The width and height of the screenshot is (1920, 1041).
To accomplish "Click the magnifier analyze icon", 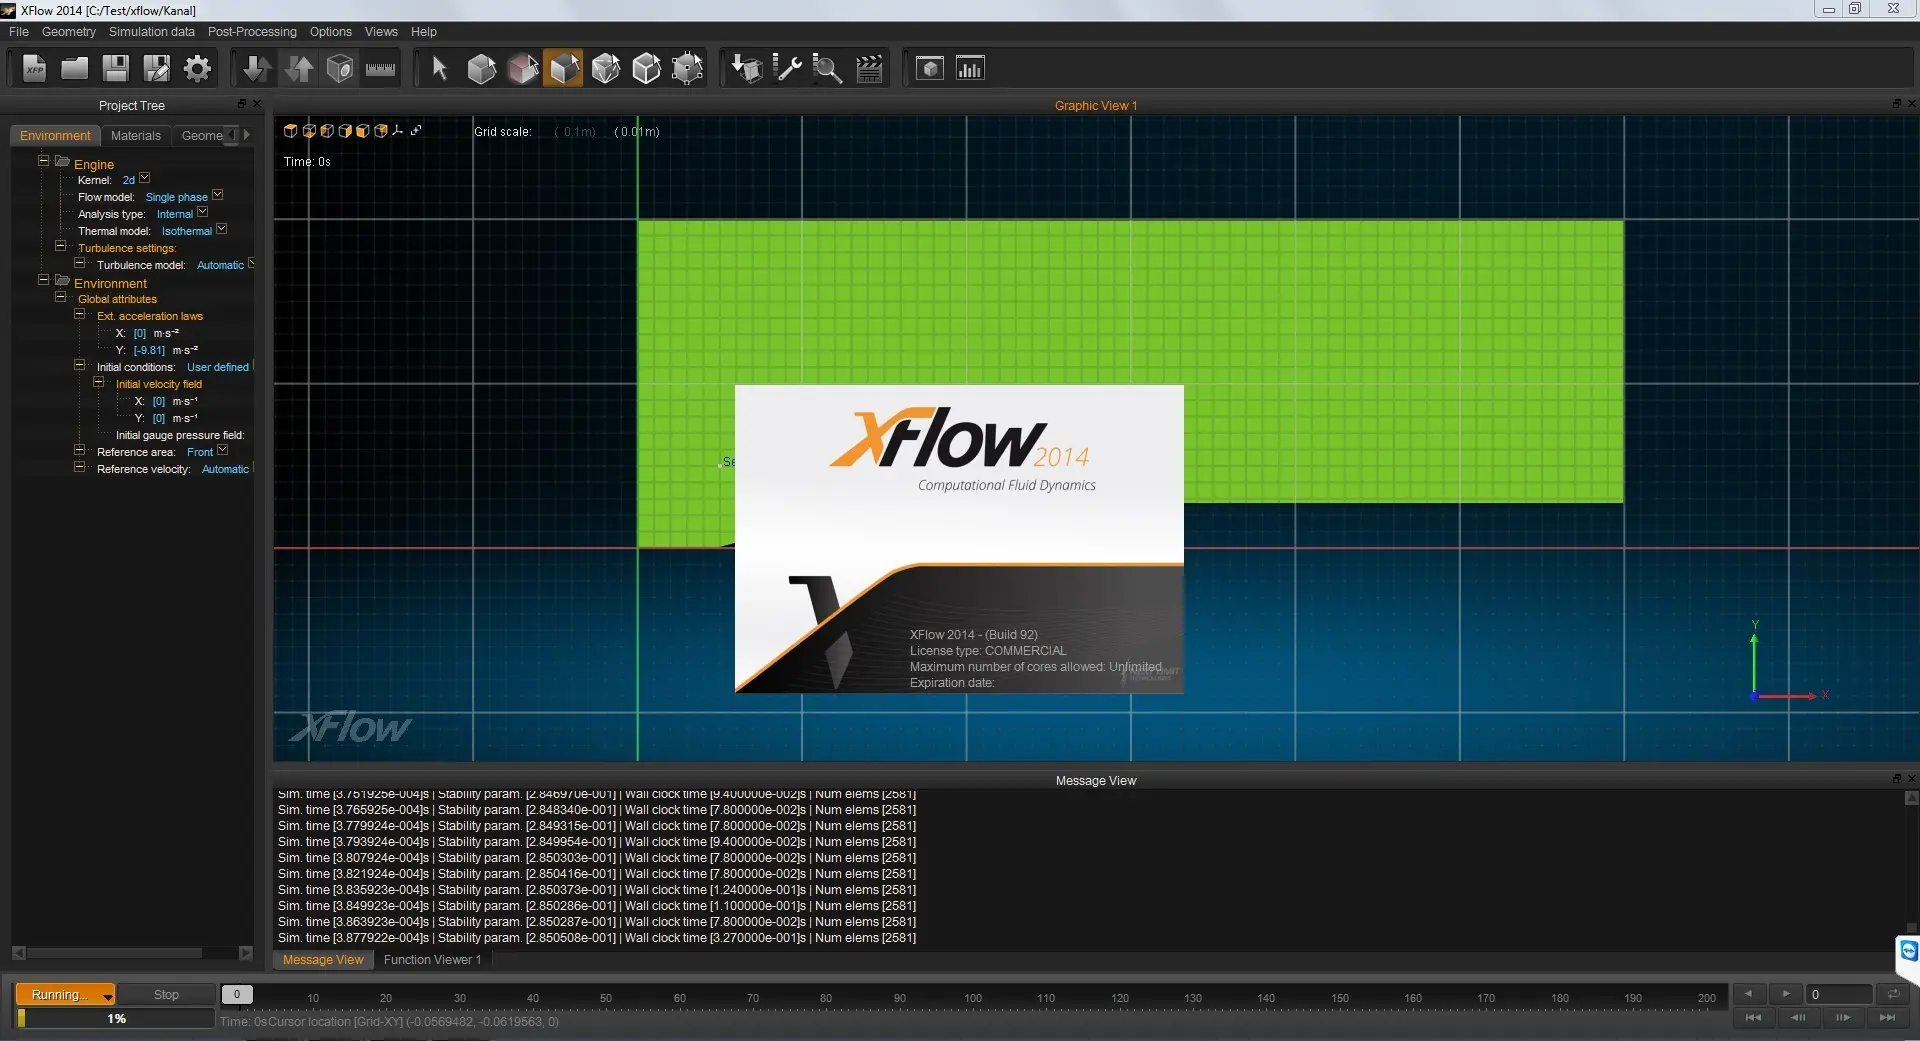I will [x=827, y=69].
